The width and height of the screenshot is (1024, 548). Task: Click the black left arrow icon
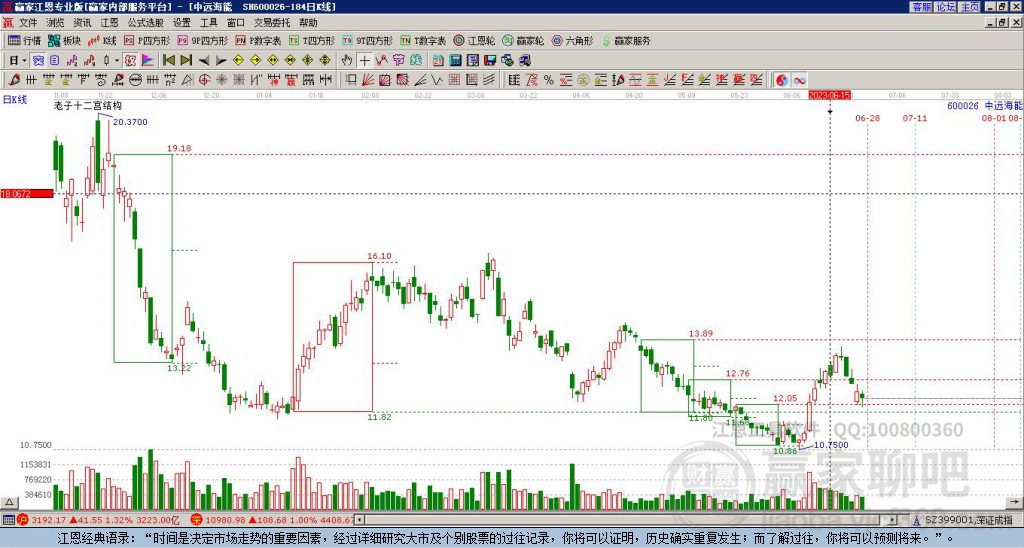click(204, 60)
